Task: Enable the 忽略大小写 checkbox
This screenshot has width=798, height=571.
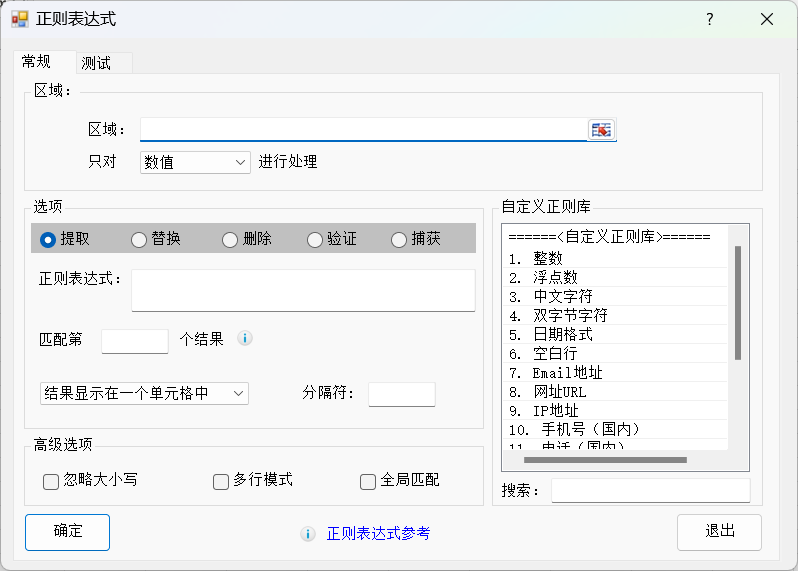Action: point(51,481)
